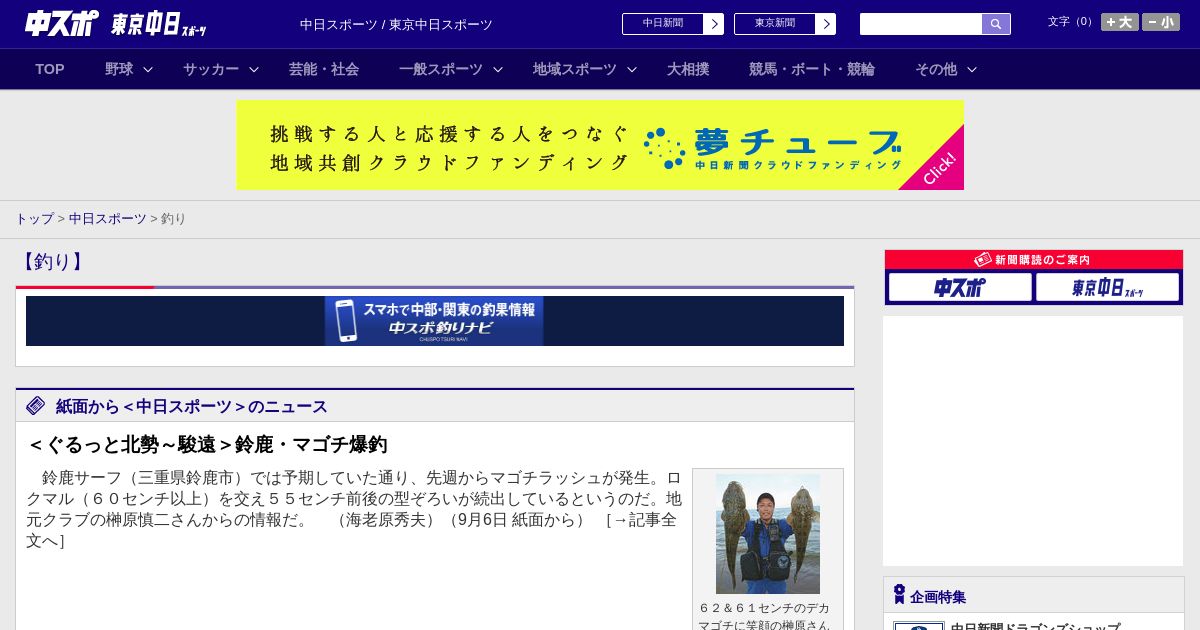Click the 中日スポーツ breadcrumb link
Image resolution: width=1200 pixels, height=630 pixels.
tap(108, 218)
